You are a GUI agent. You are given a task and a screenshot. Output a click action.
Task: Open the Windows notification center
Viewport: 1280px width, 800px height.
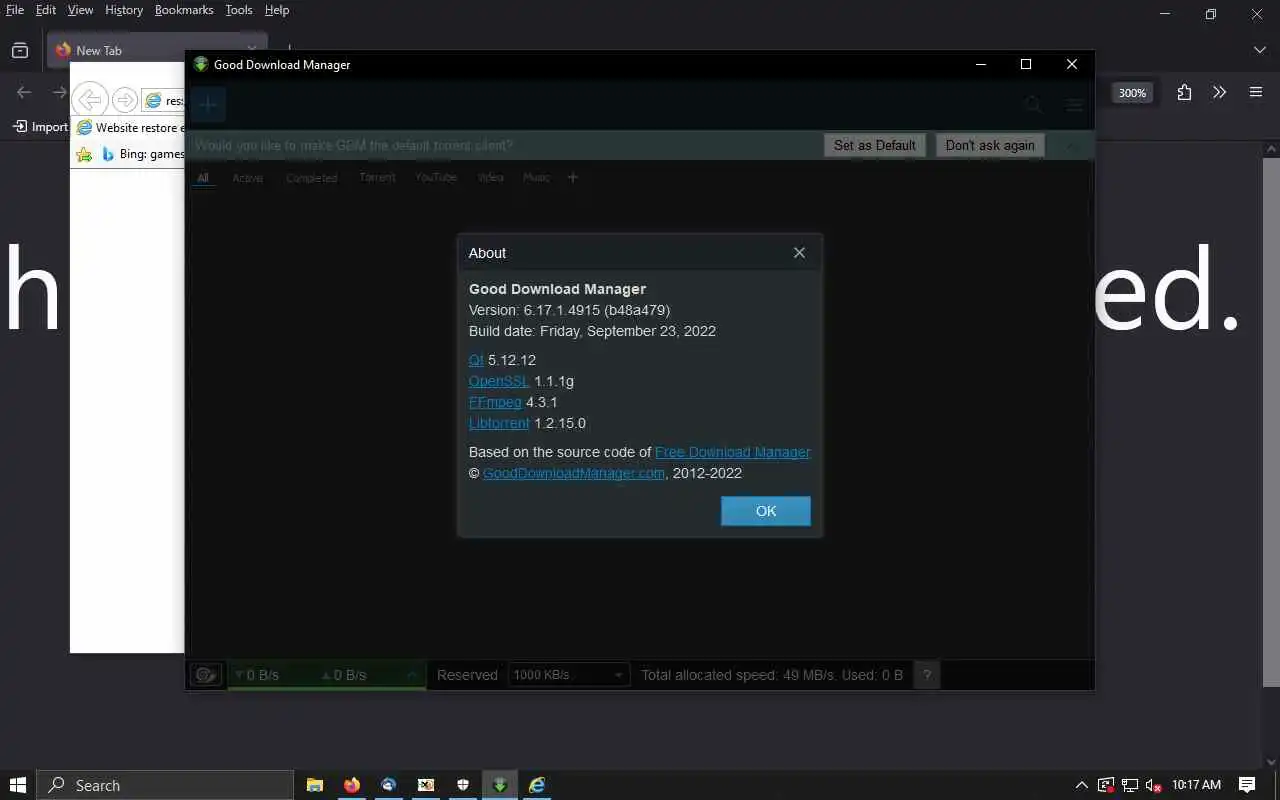[1247, 785]
